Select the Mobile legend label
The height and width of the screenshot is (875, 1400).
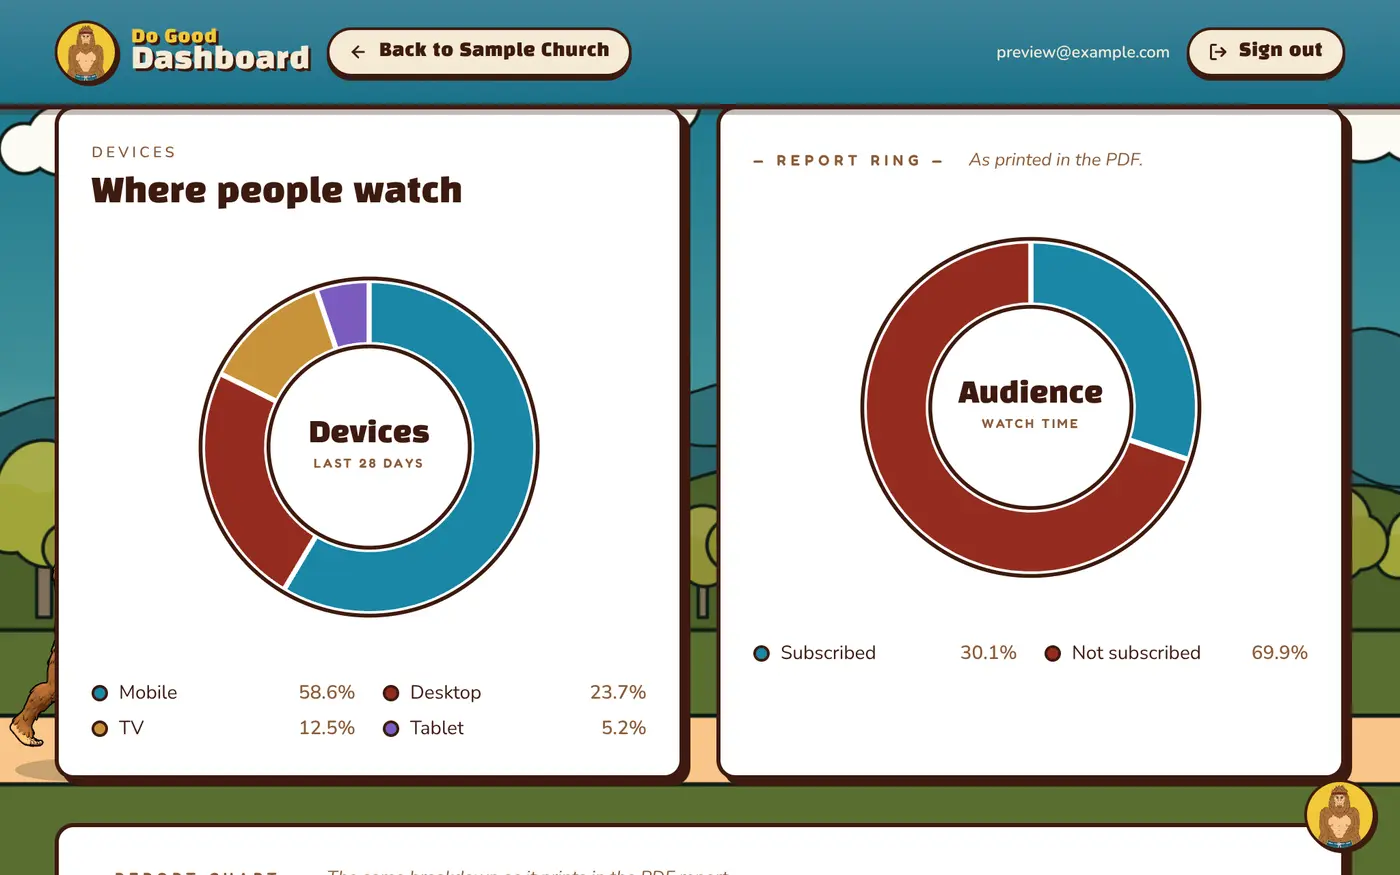[148, 692]
